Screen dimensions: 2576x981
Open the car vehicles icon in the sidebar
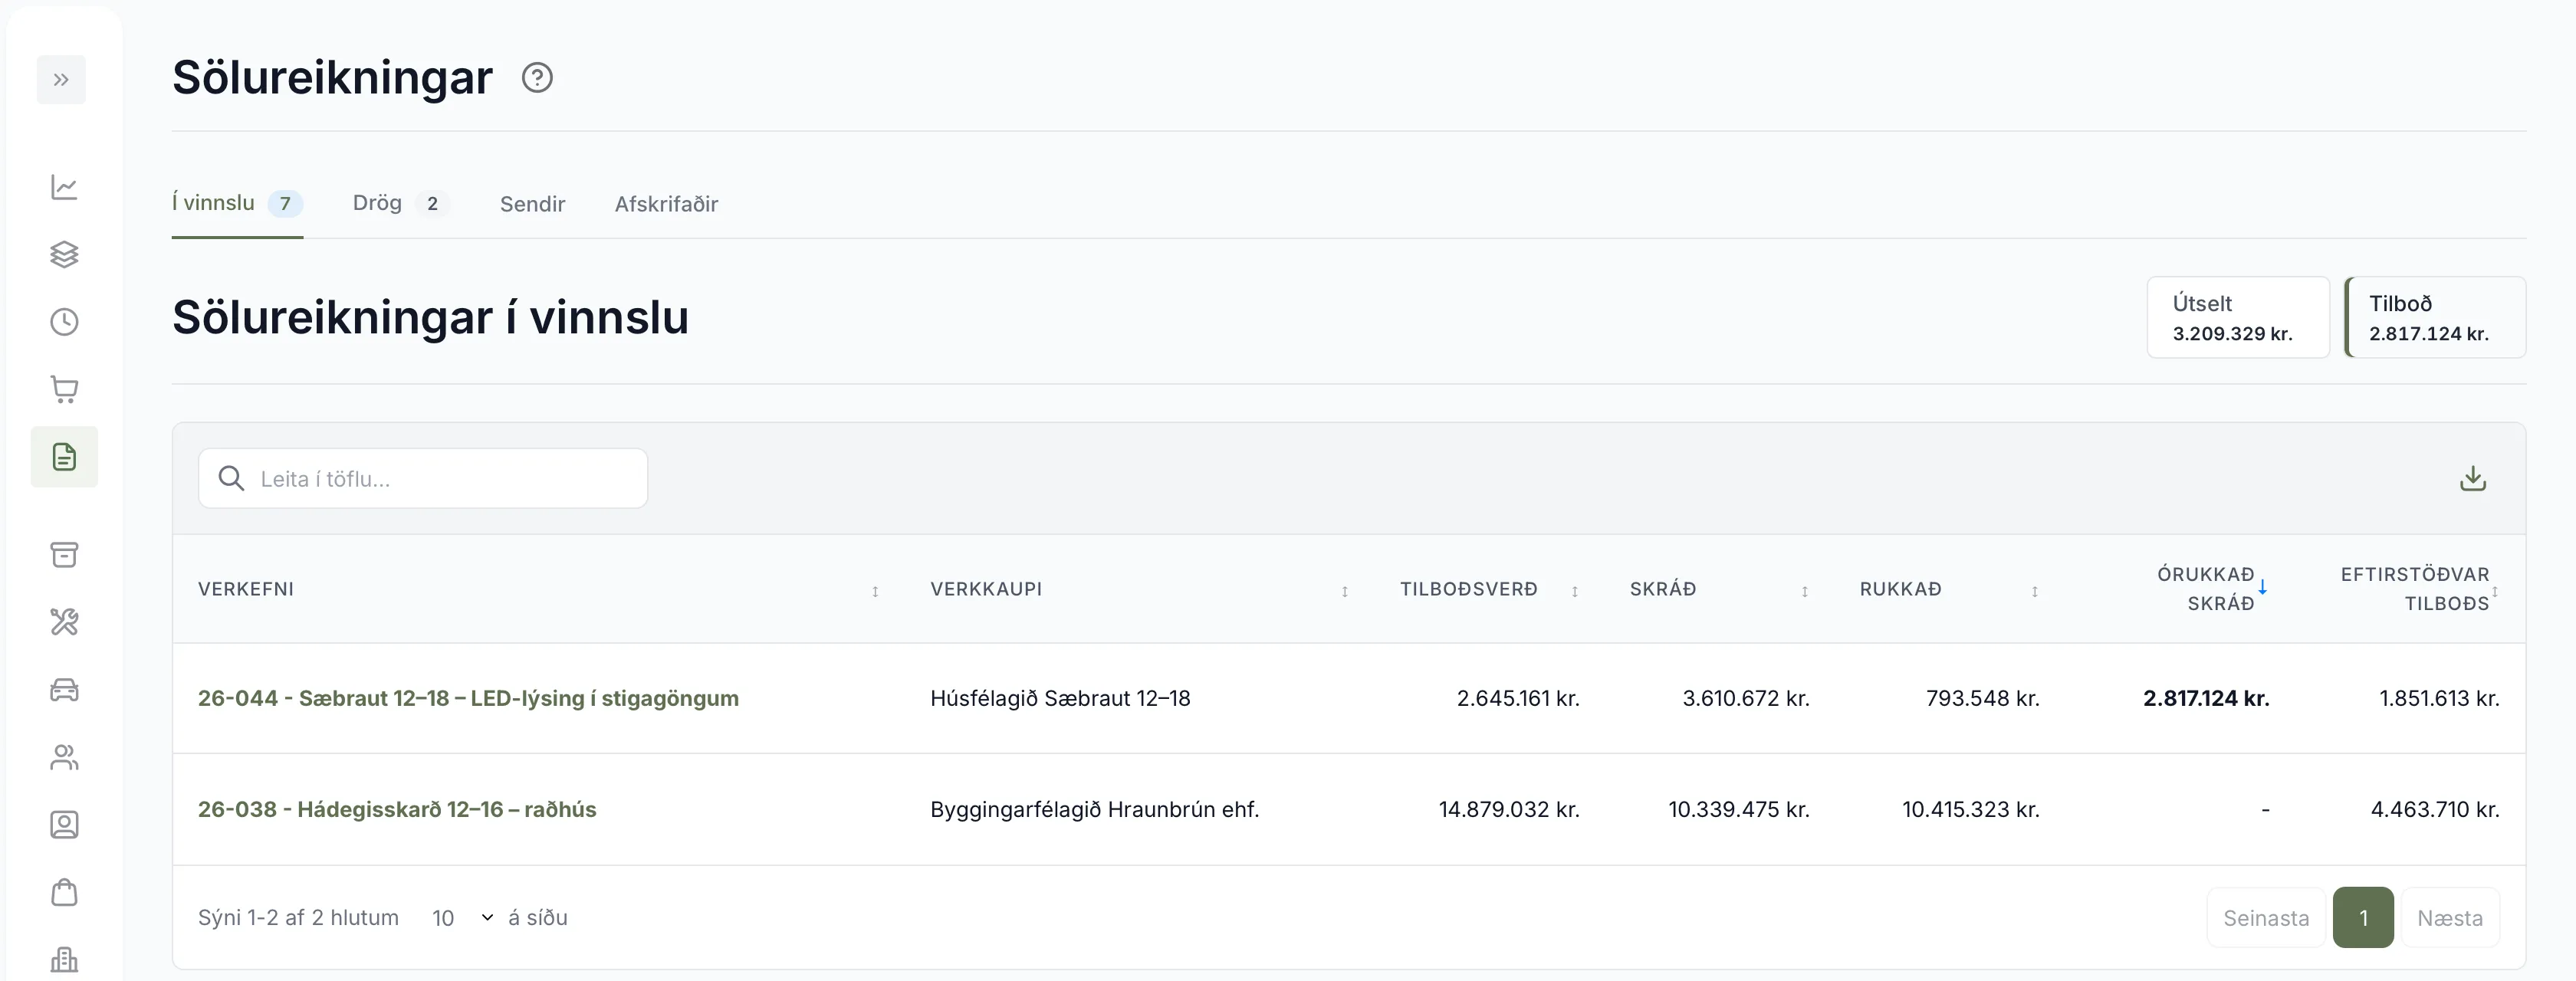pyautogui.click(x=64, y=690)
